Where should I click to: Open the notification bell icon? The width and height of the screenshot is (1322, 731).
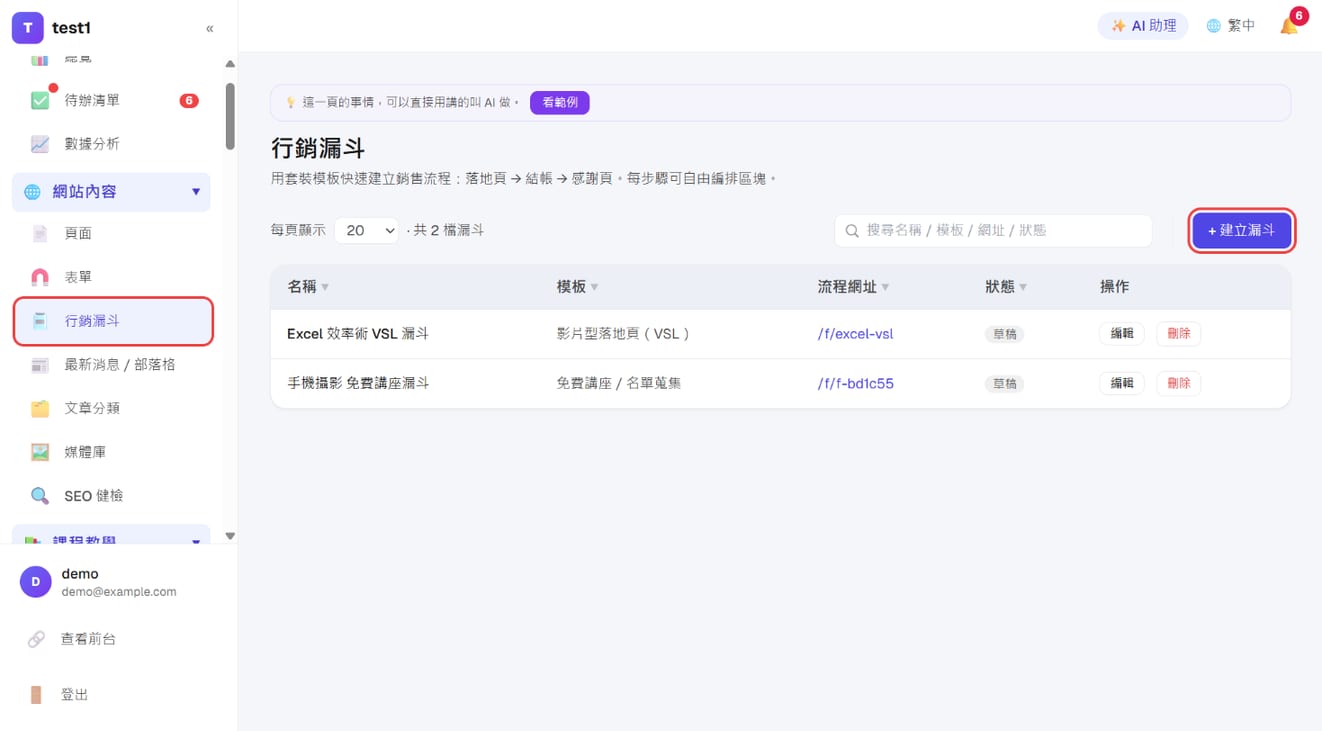point(1289,26)
